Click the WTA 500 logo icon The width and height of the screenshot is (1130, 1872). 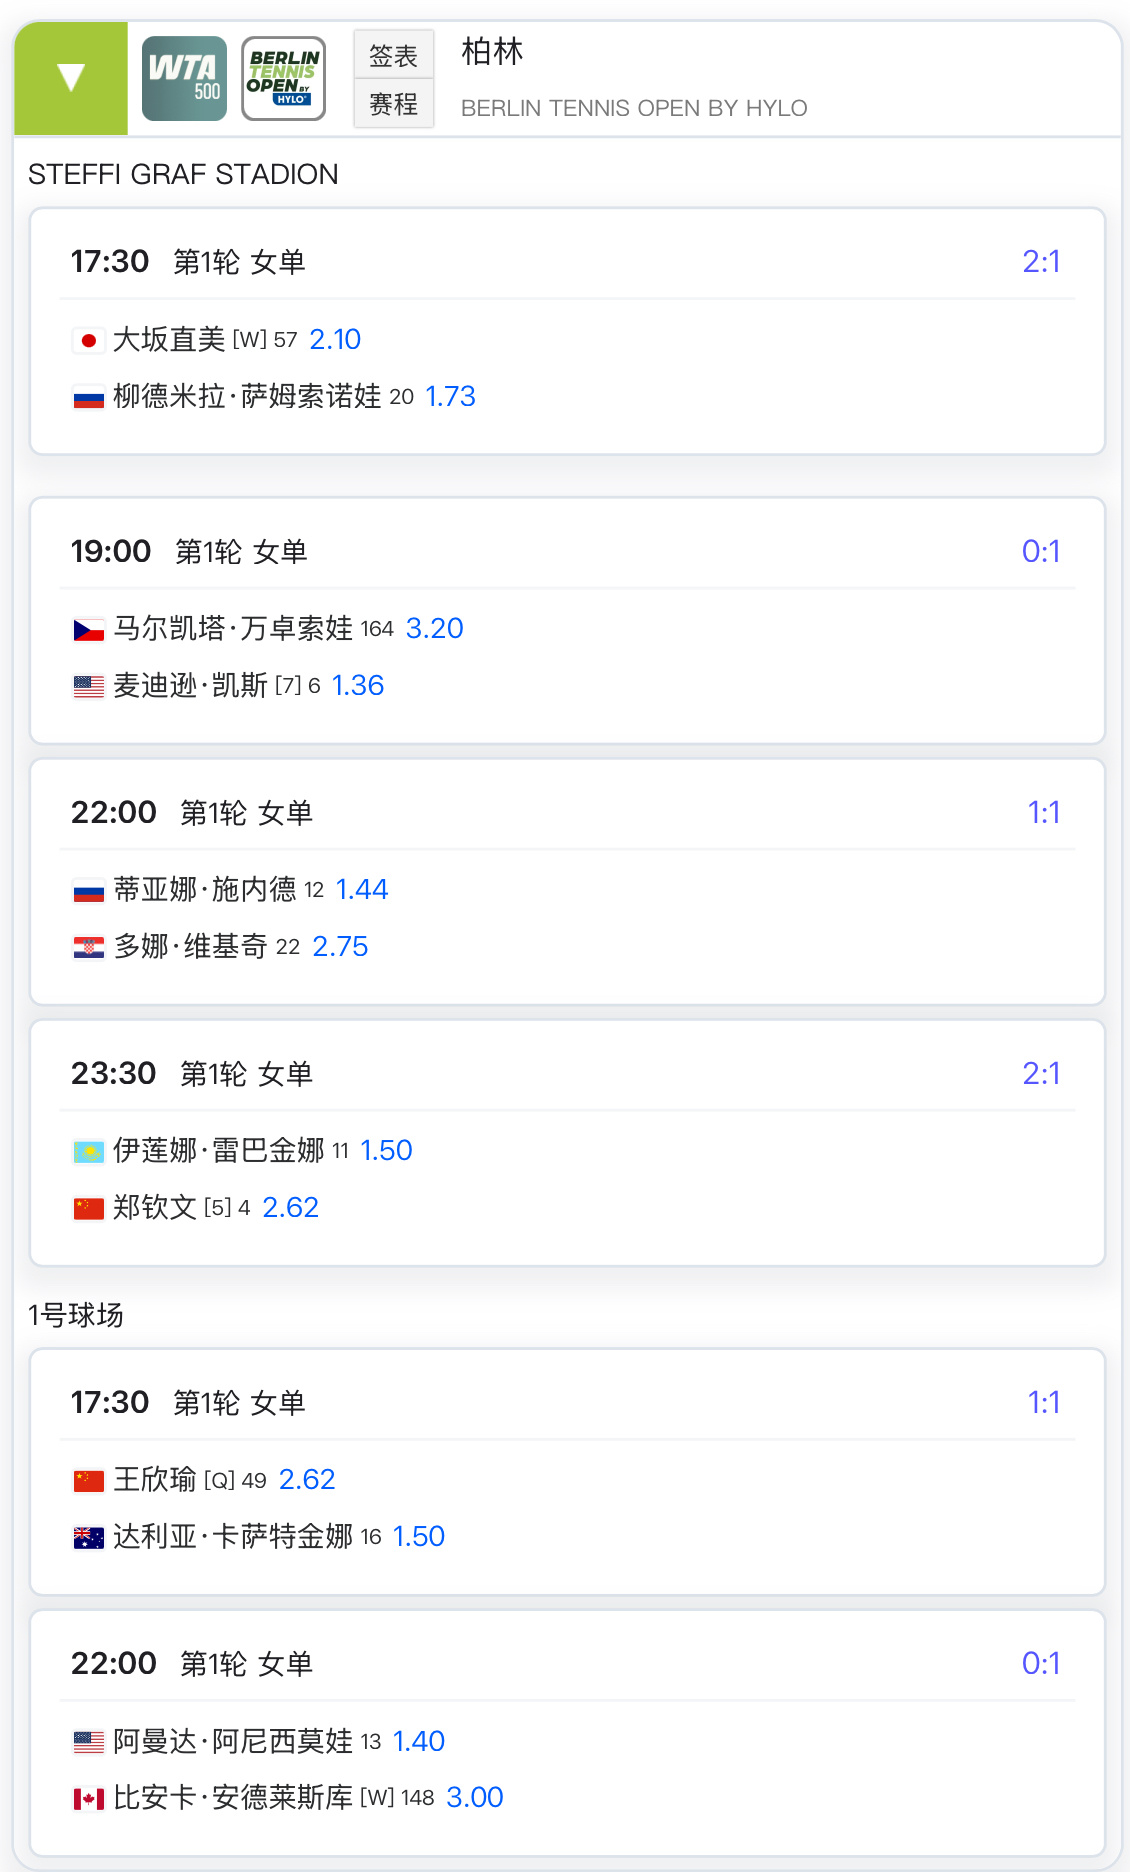(184, 78)
